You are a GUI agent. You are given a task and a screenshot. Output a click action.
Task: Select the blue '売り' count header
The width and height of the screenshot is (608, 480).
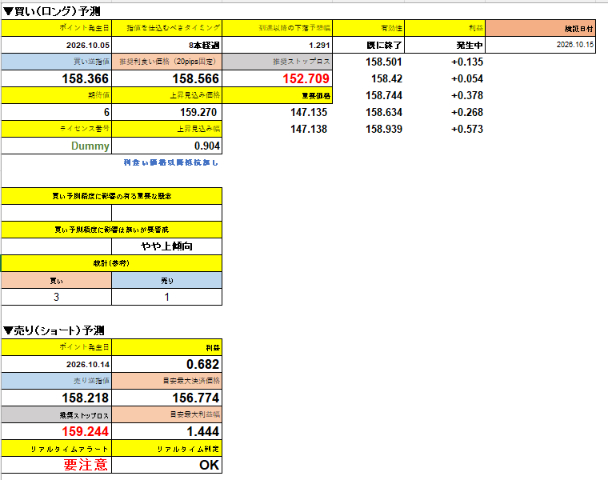tap(167, 280)
